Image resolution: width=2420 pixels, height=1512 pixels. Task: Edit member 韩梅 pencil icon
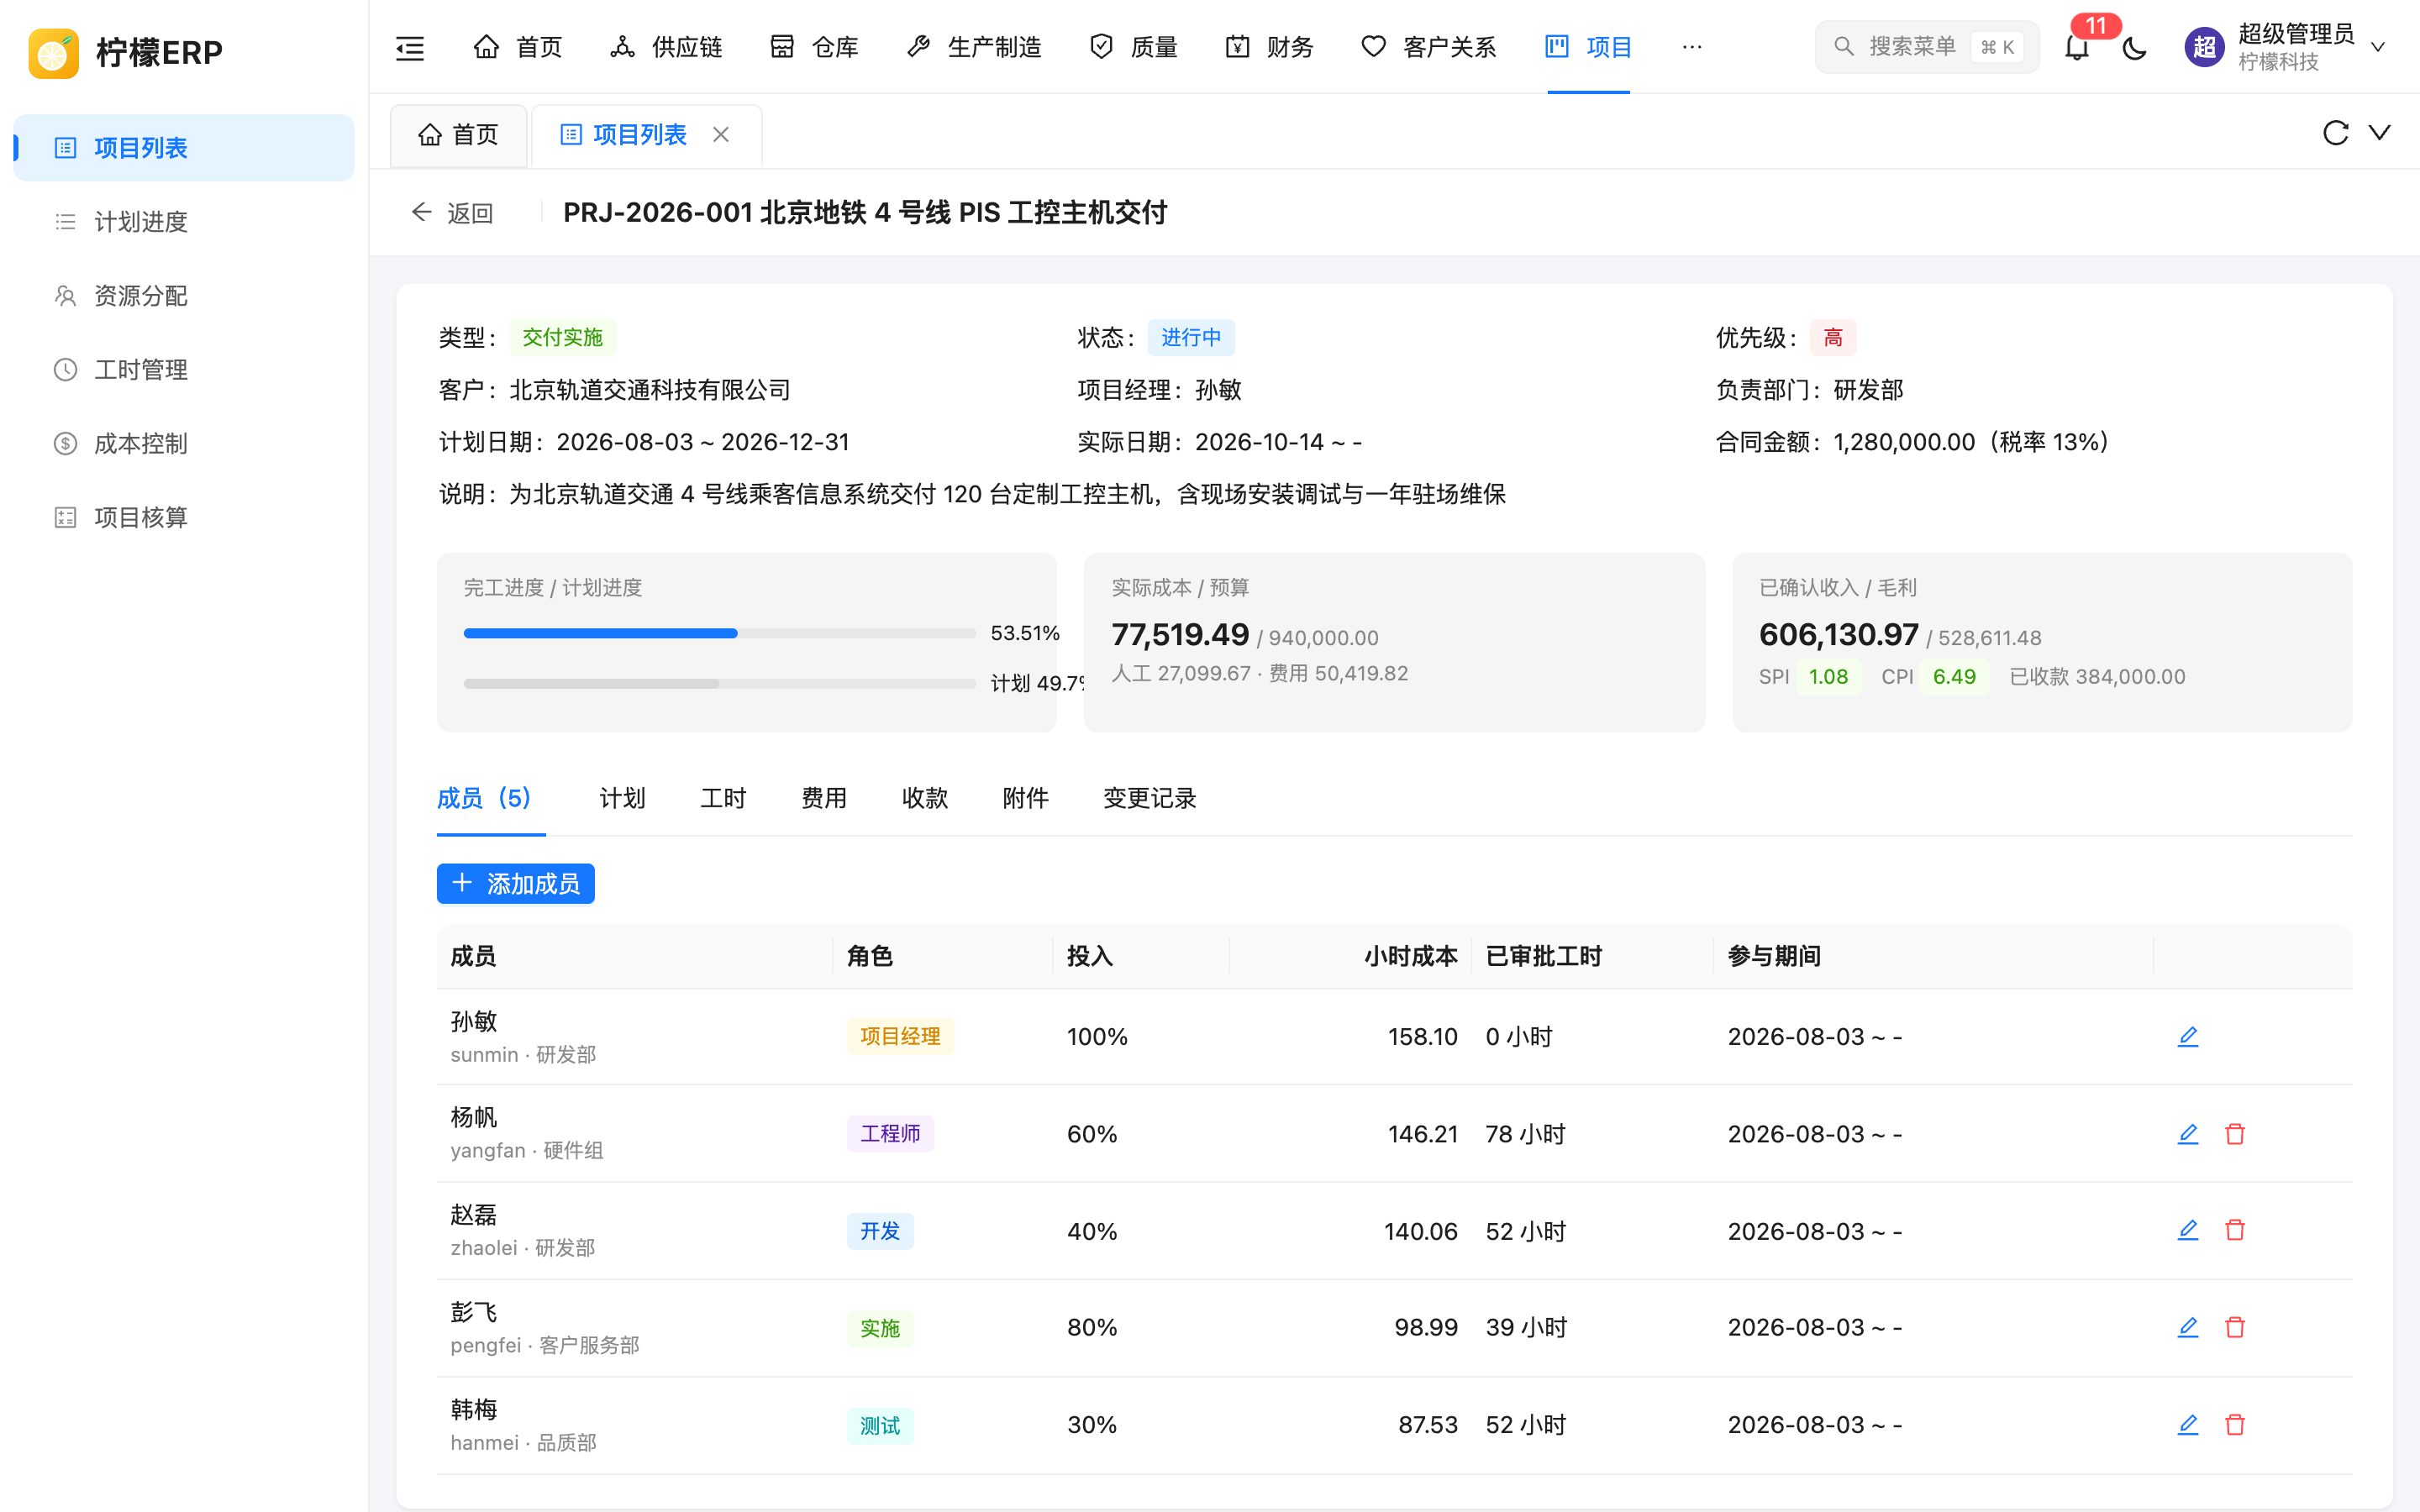[x=2188, y=1424]
